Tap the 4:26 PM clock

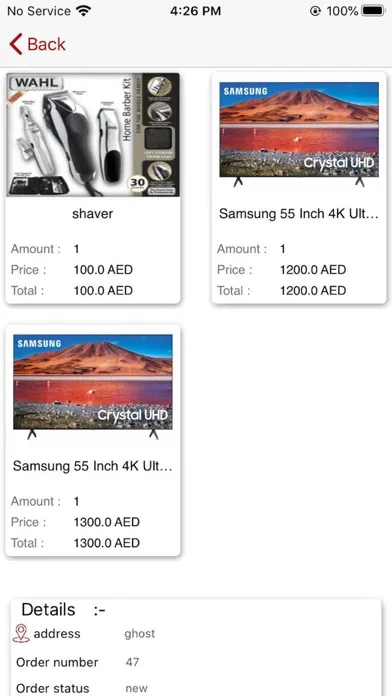coord(195,11)
